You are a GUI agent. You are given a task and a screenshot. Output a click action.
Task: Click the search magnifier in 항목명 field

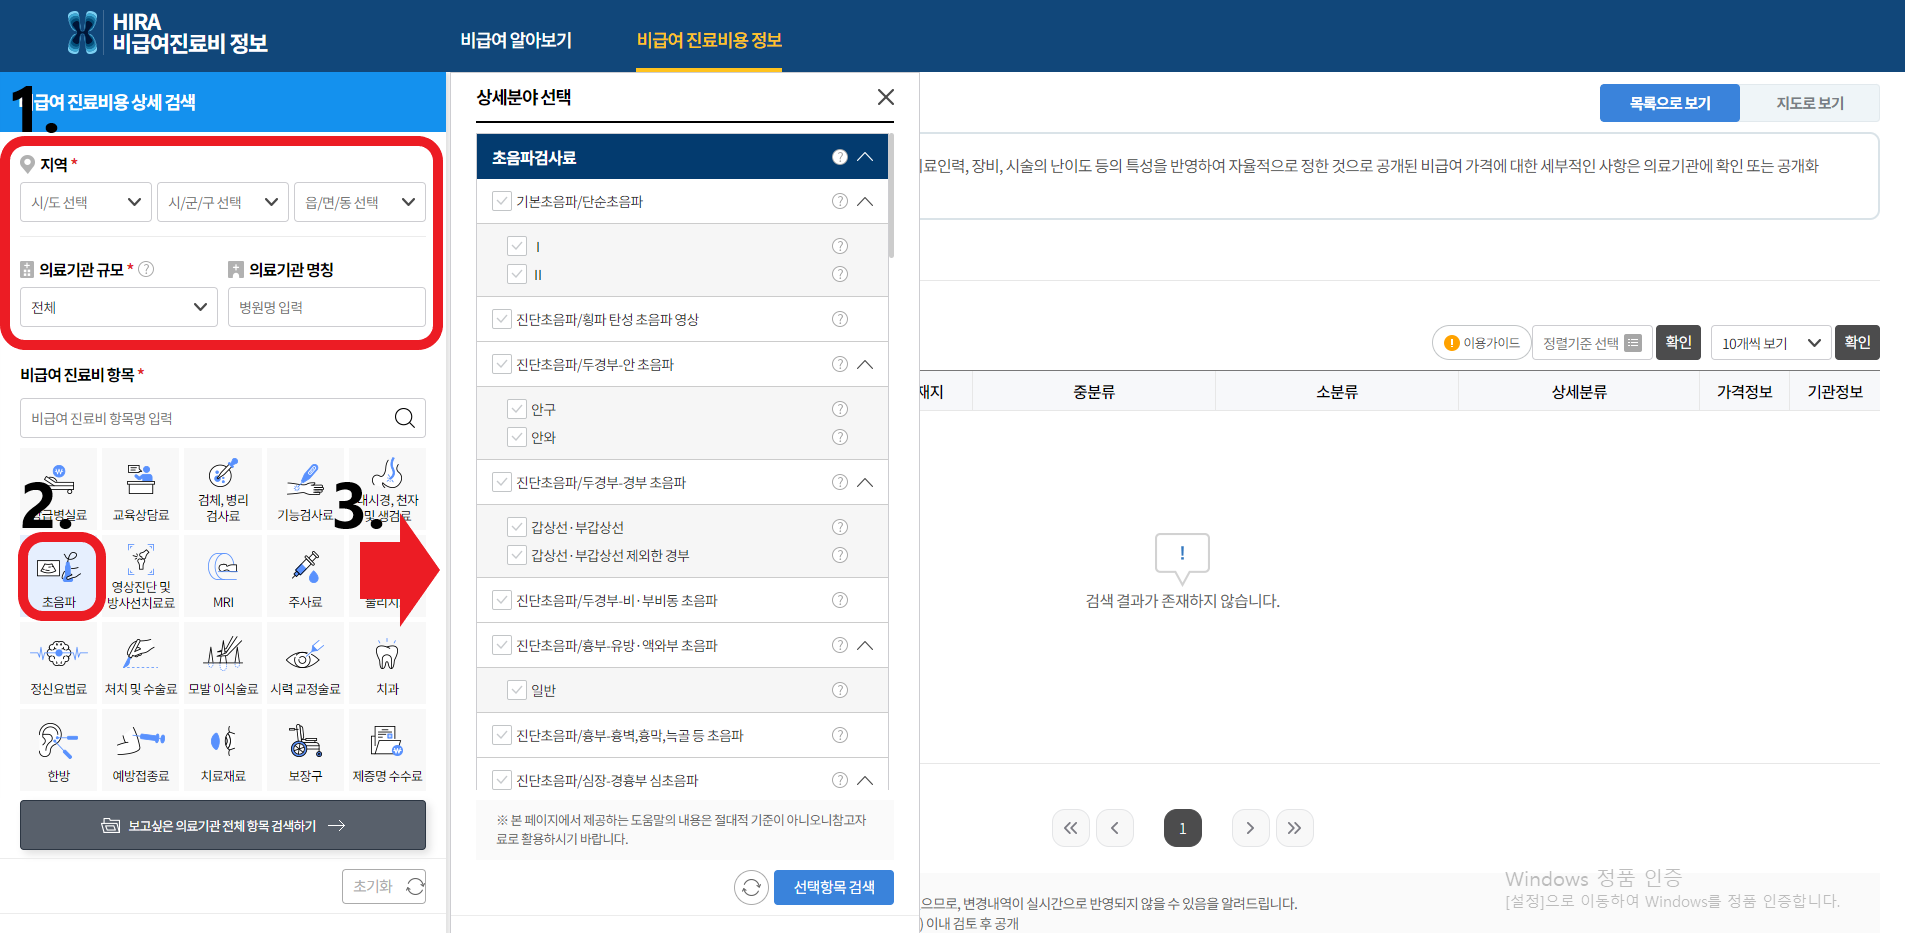click(404, 418)
